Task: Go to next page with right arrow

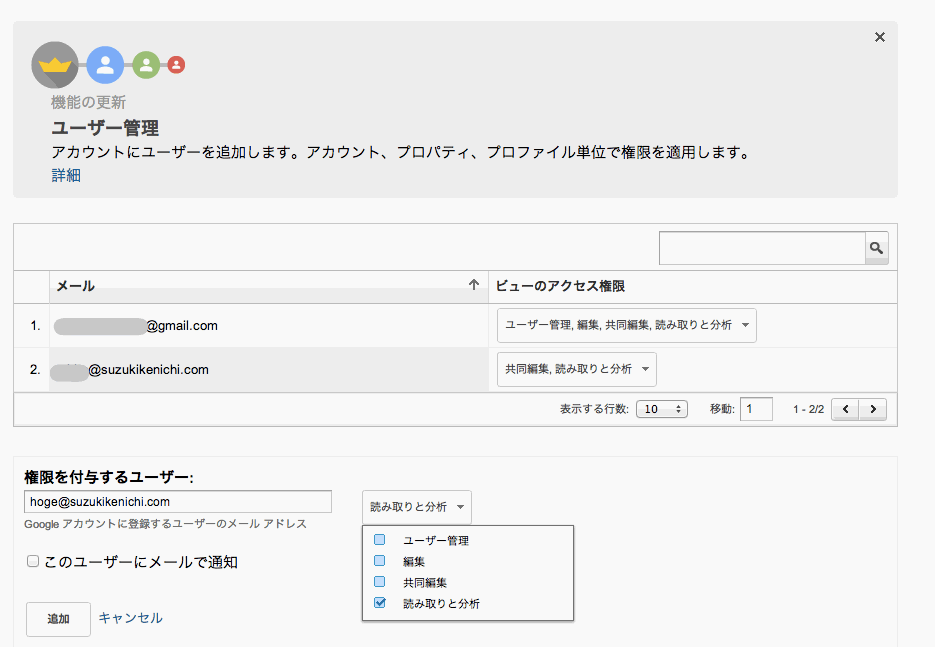Action: coord(873,409)
